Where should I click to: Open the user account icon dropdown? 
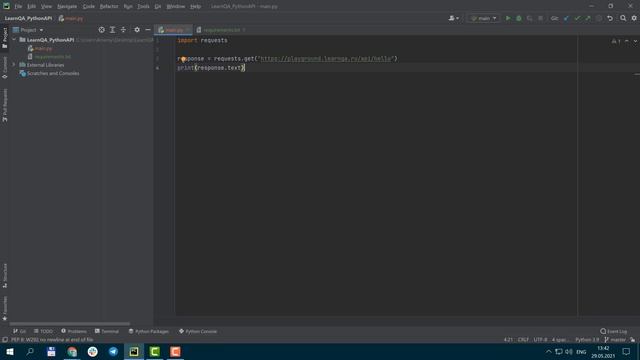point(453,18)
